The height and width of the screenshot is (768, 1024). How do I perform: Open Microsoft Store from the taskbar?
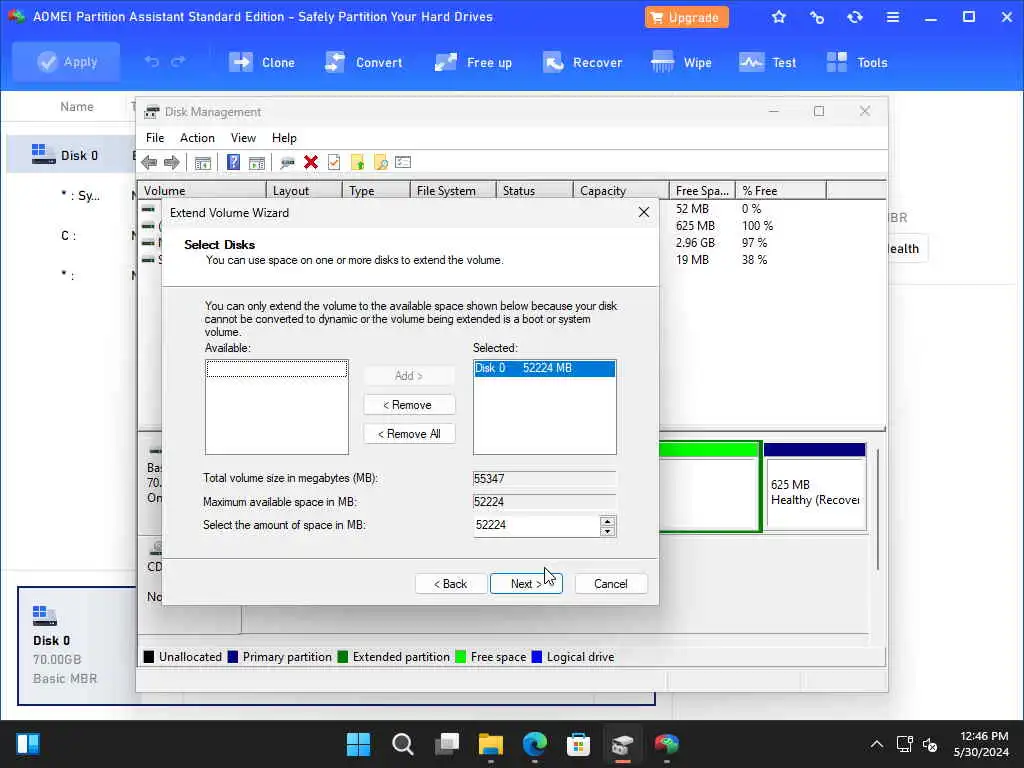(x=578, y=744)
